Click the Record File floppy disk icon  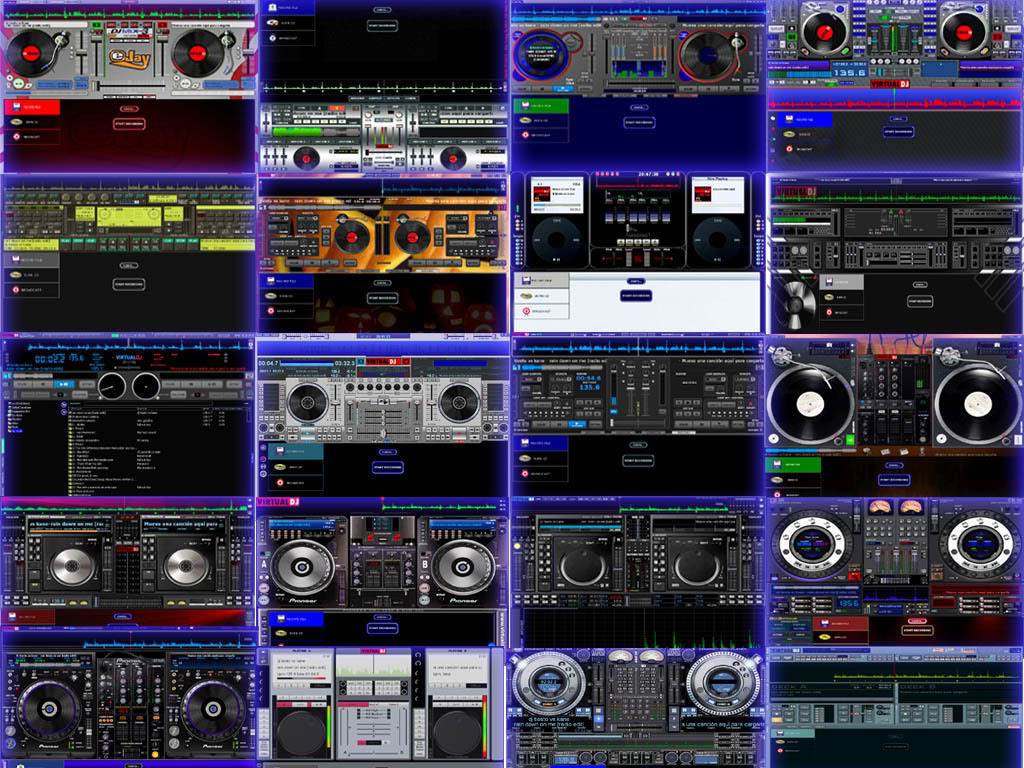point(16,106)
